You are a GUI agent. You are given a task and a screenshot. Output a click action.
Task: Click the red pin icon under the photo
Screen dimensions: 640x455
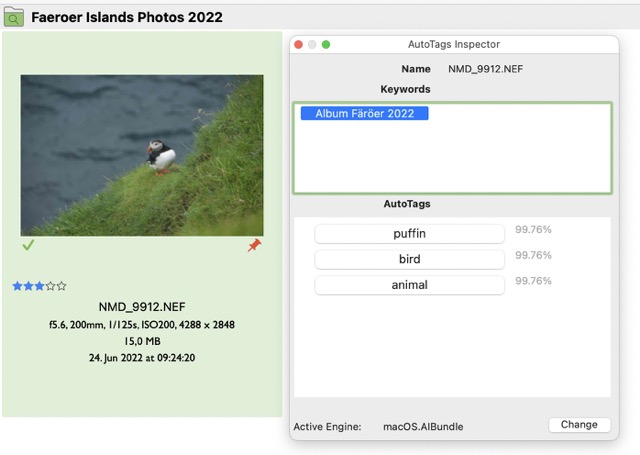coord(254,245)
